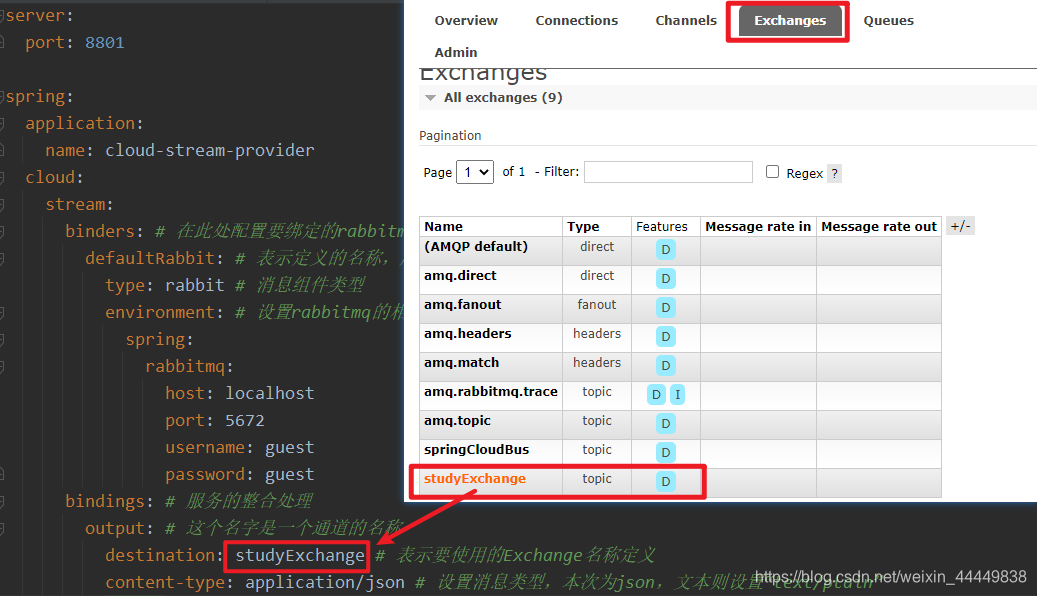Click 'studyExchange' destination value in editor

(x=300, y=556)
